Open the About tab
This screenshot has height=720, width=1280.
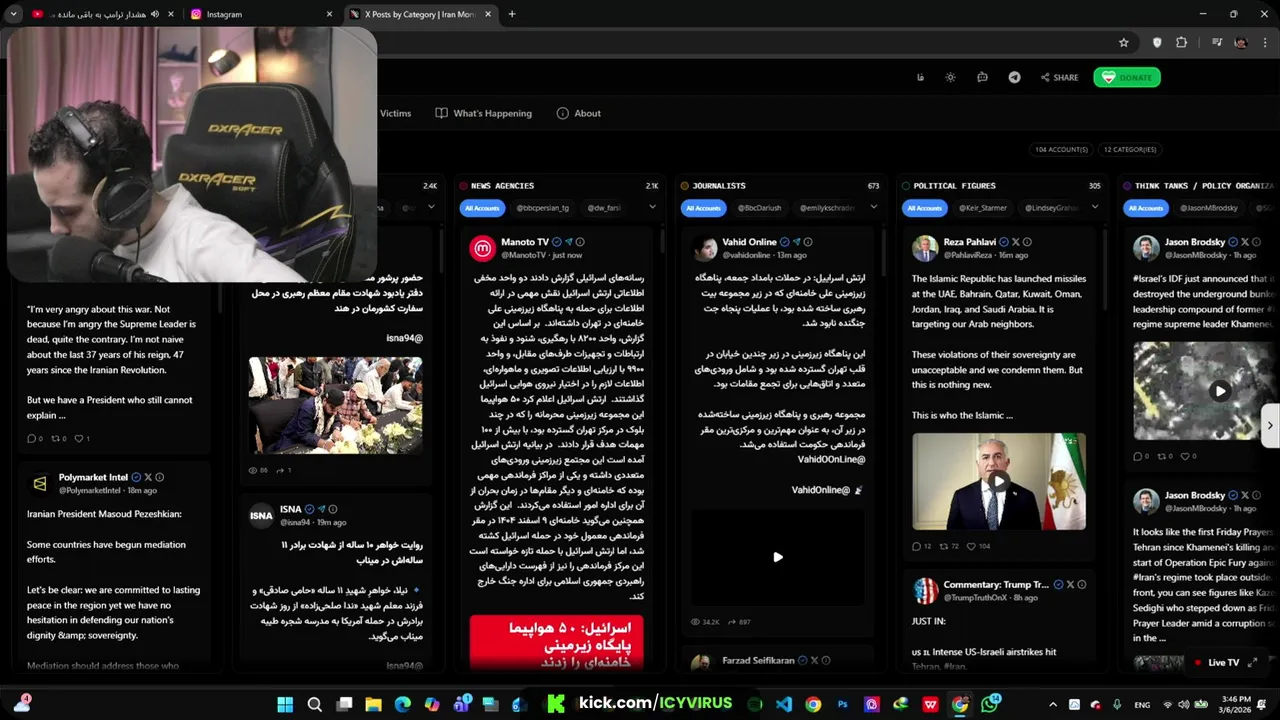[x=579, y=113]
